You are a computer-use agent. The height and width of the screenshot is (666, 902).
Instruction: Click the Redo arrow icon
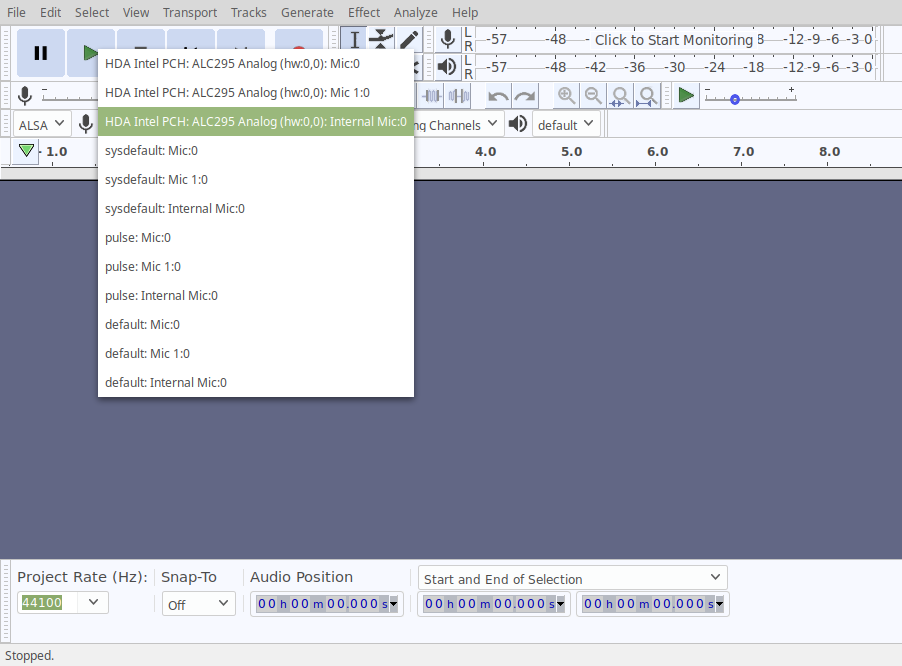click(x=525, y=96)
